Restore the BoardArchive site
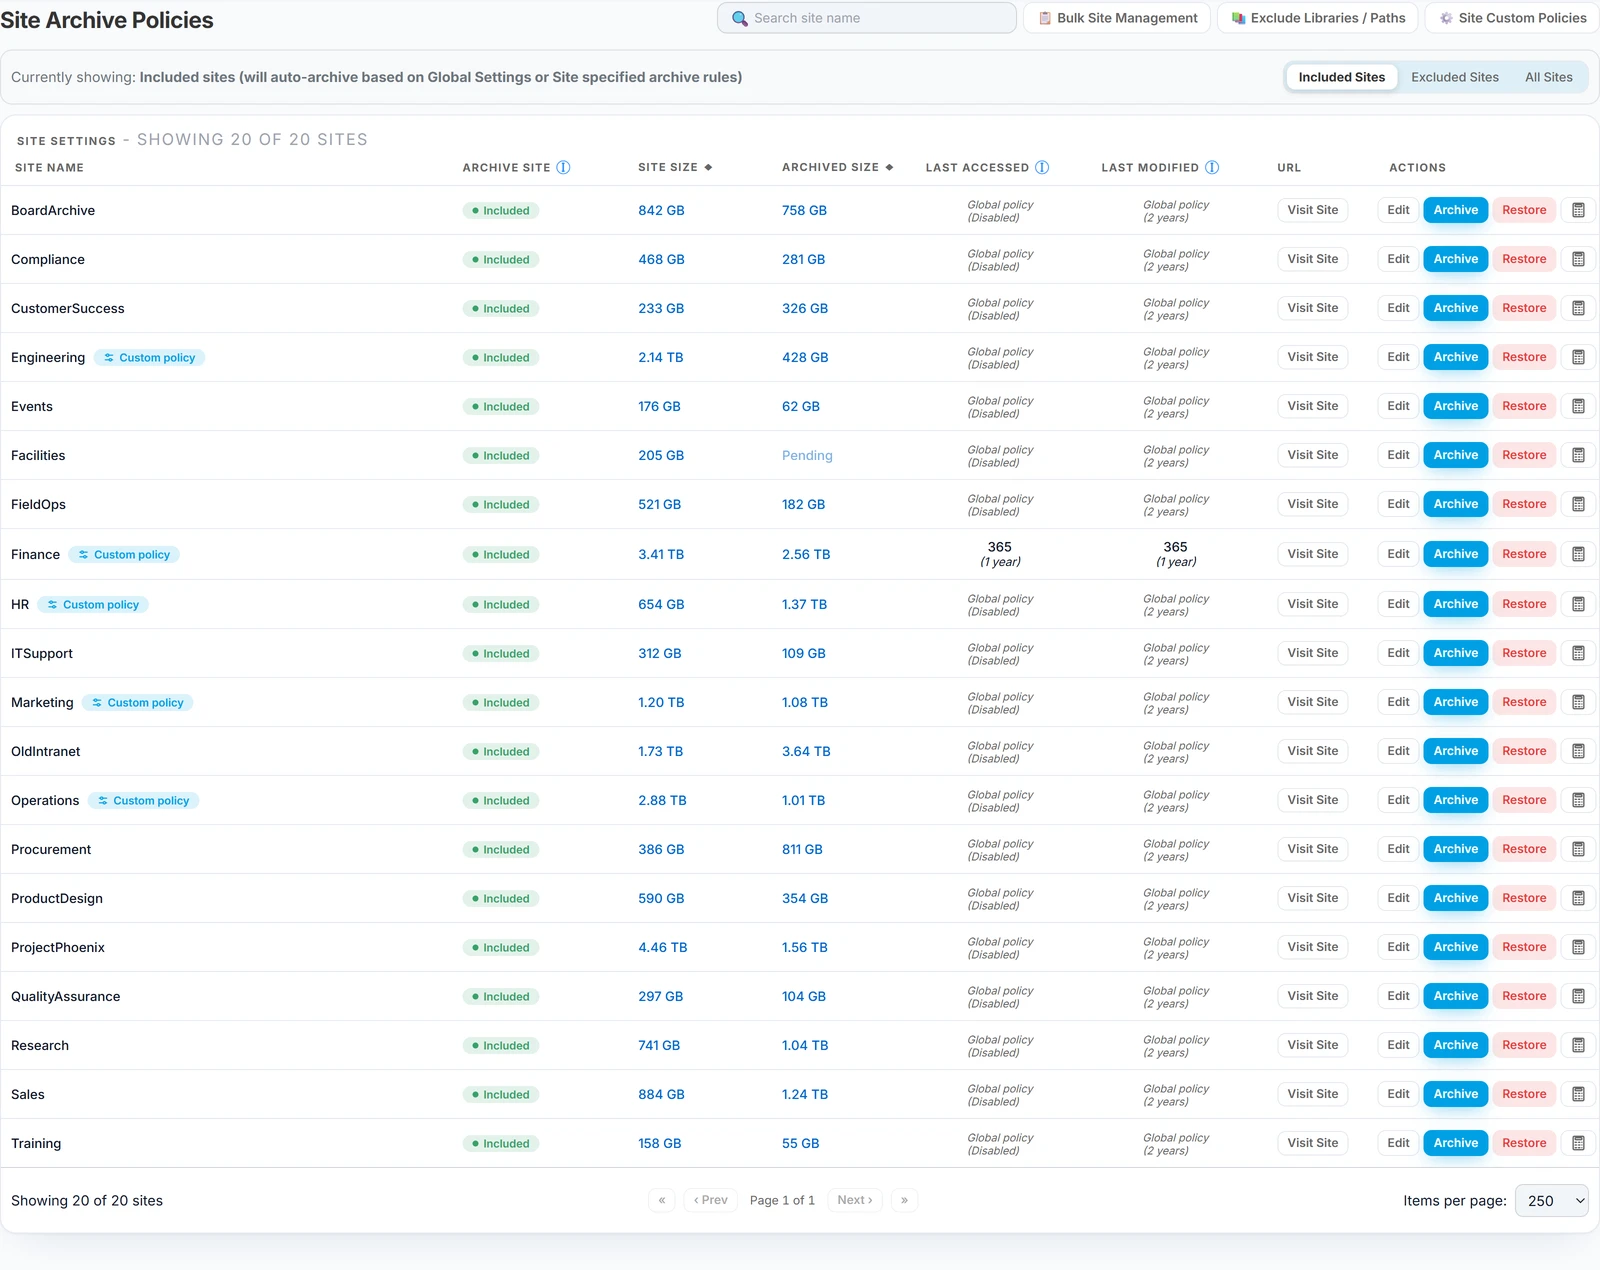 [x=1524, y=210]
